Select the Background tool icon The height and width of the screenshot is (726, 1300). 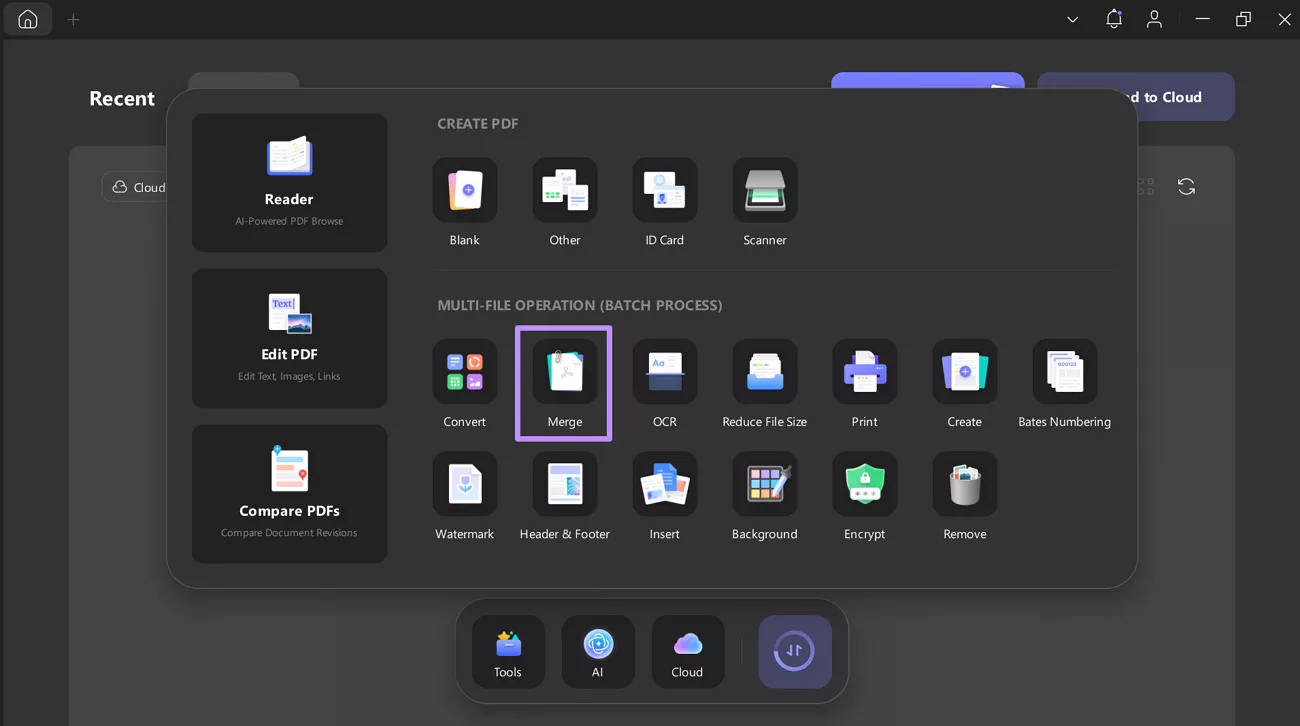pyautogui.click(x=764, y=485)
